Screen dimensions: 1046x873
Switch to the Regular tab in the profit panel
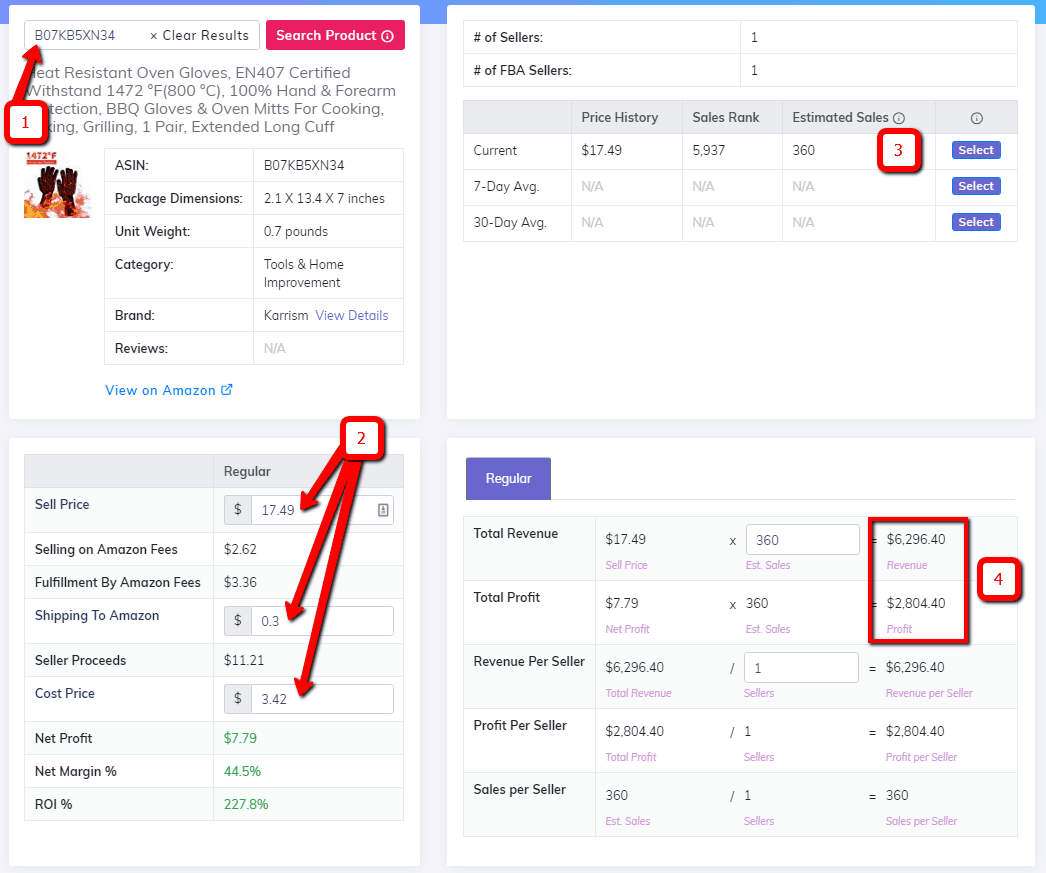tap(508, 478)
